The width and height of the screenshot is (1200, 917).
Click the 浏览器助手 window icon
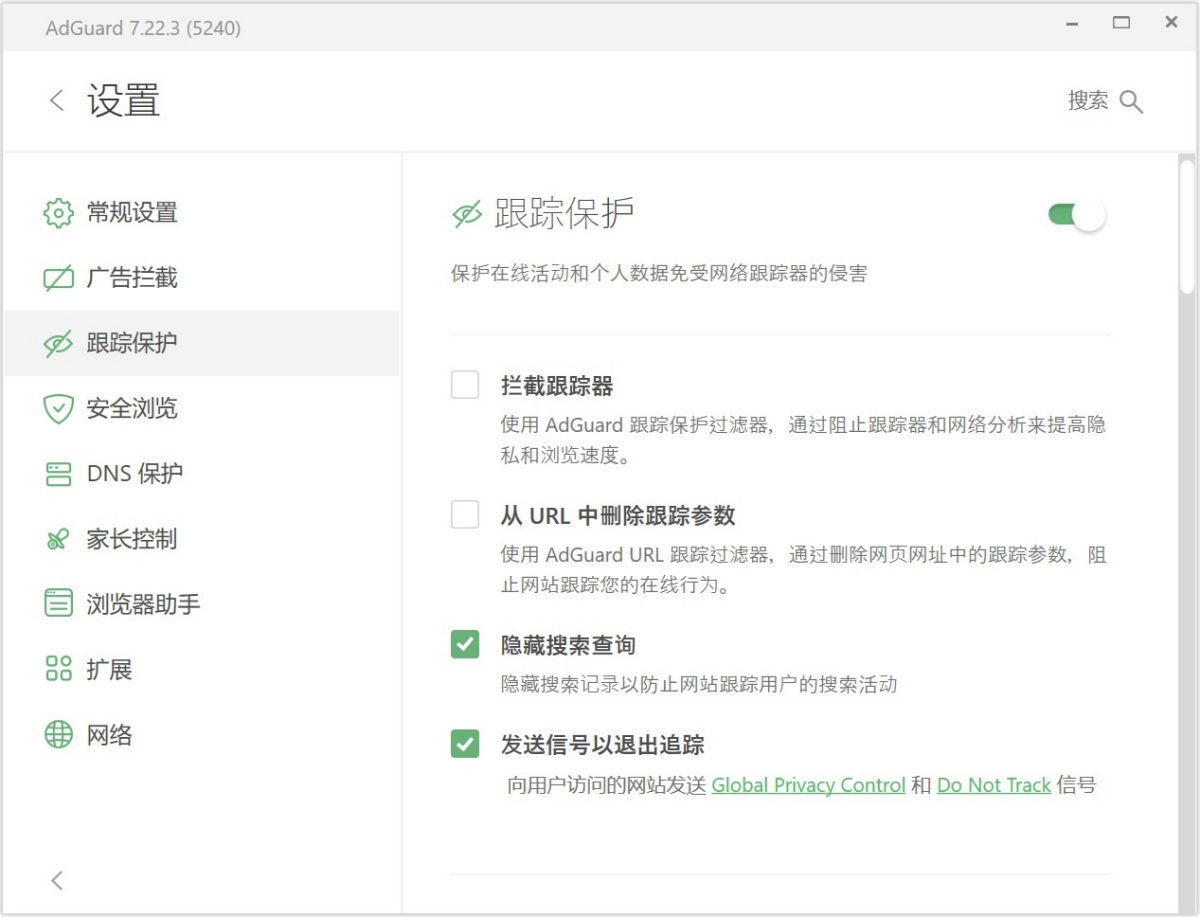[x=59, y=604]
